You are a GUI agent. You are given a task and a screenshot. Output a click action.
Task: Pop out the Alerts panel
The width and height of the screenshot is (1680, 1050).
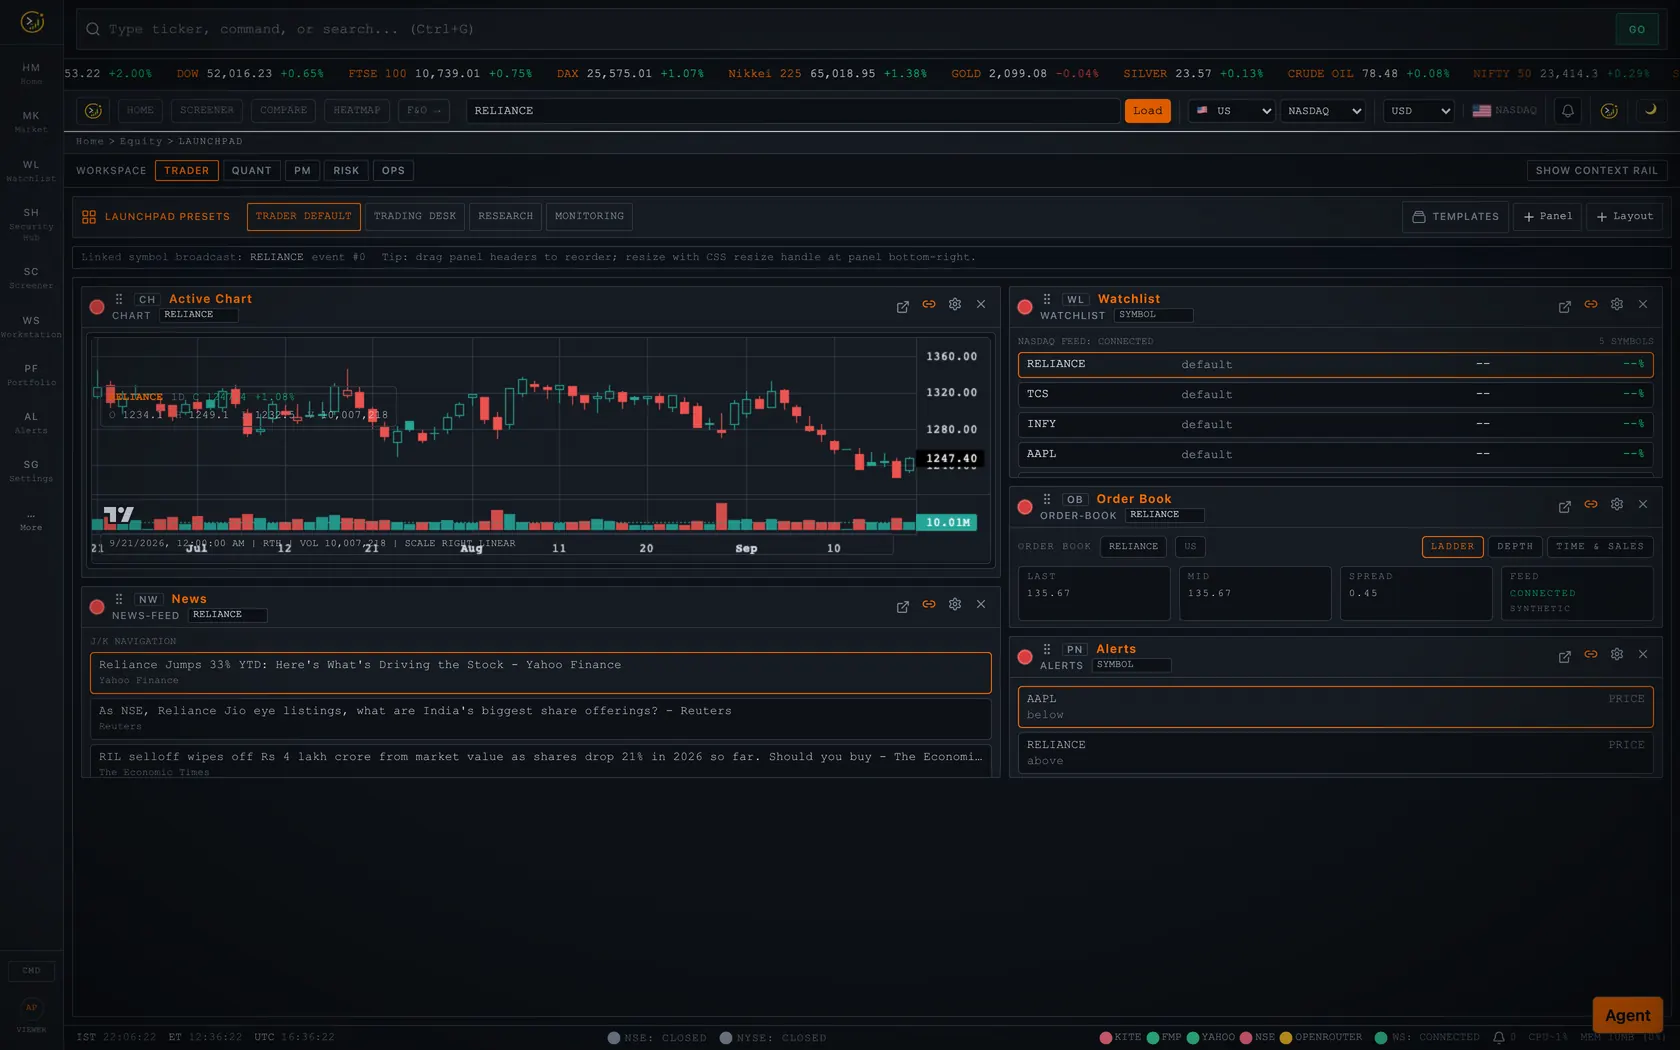point(1565,656)
